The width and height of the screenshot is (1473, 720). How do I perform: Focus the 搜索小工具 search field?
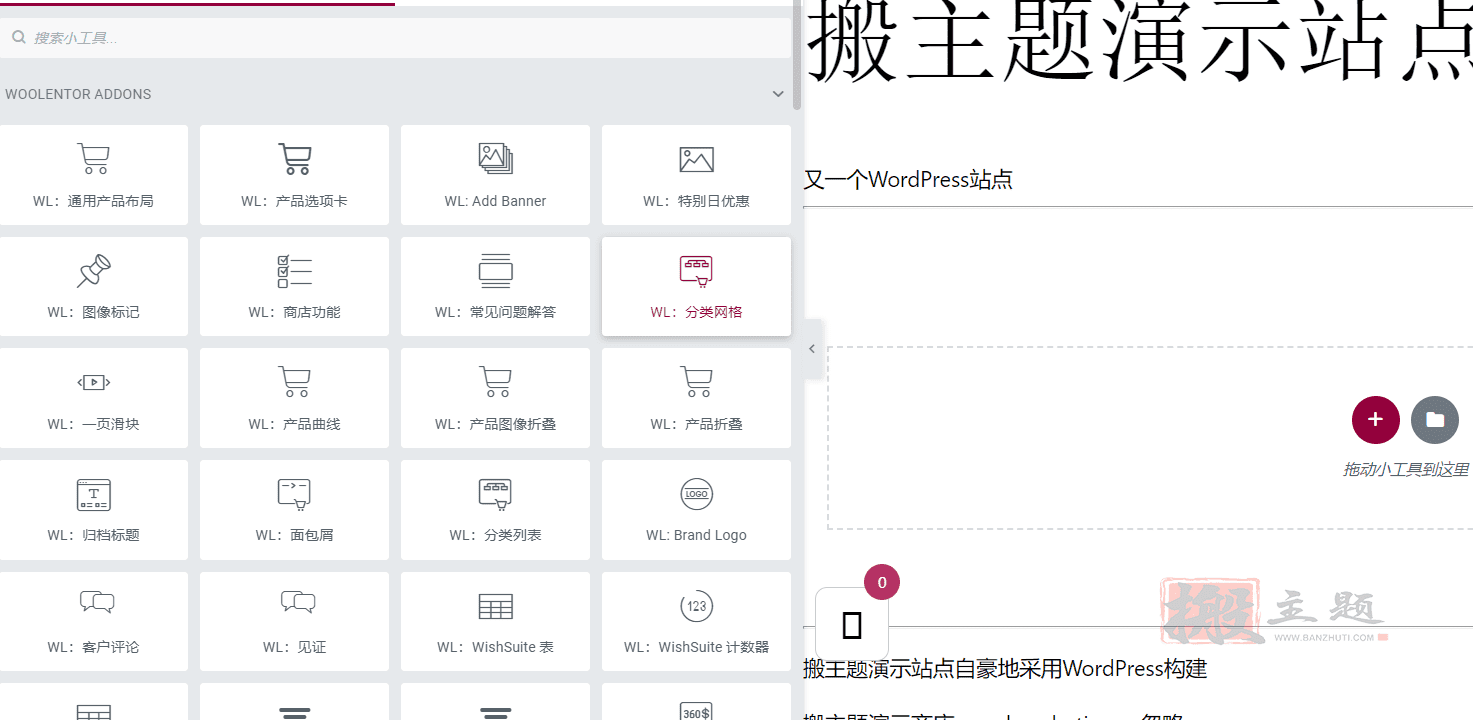(x=396, y=38)
